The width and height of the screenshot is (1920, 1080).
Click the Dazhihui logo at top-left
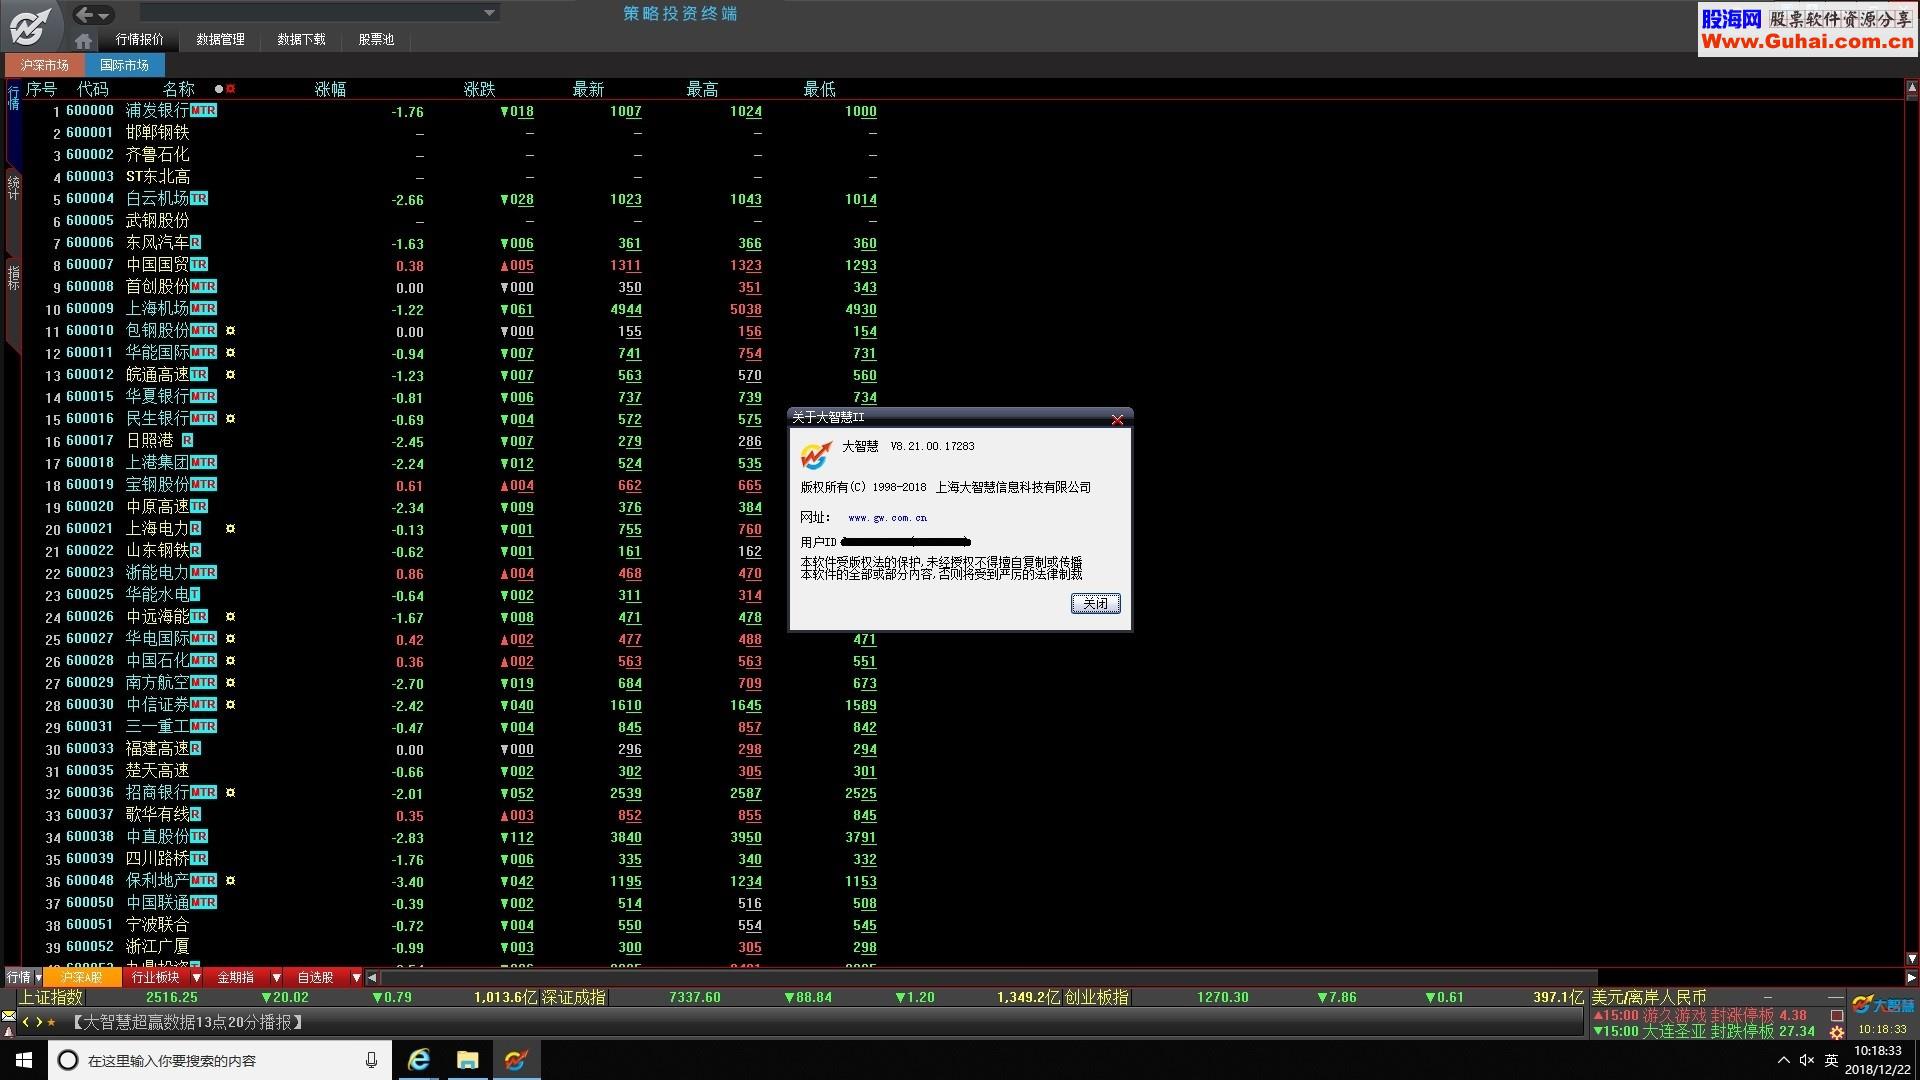click(30, 26)
